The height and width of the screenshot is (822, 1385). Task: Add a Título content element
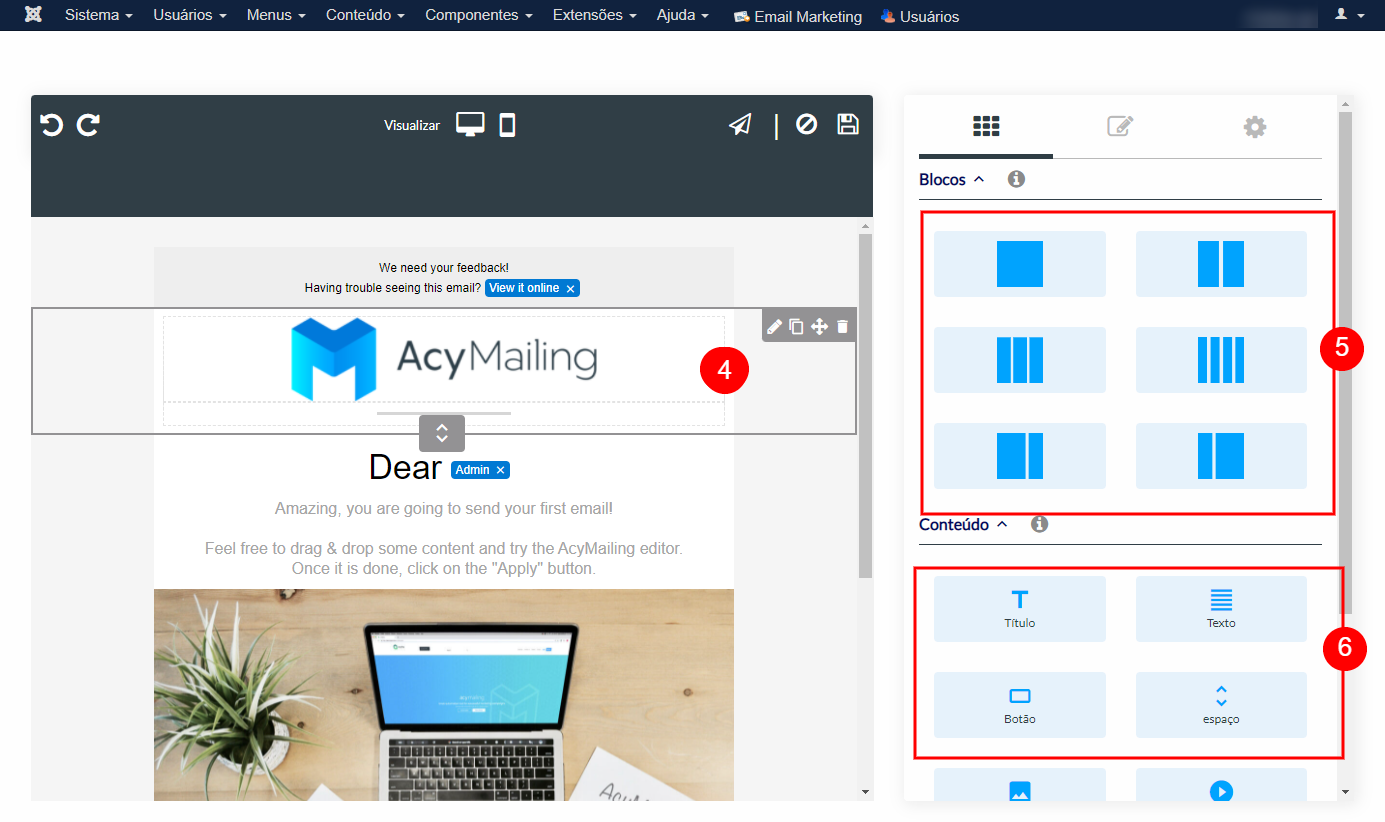[1019, 608]
